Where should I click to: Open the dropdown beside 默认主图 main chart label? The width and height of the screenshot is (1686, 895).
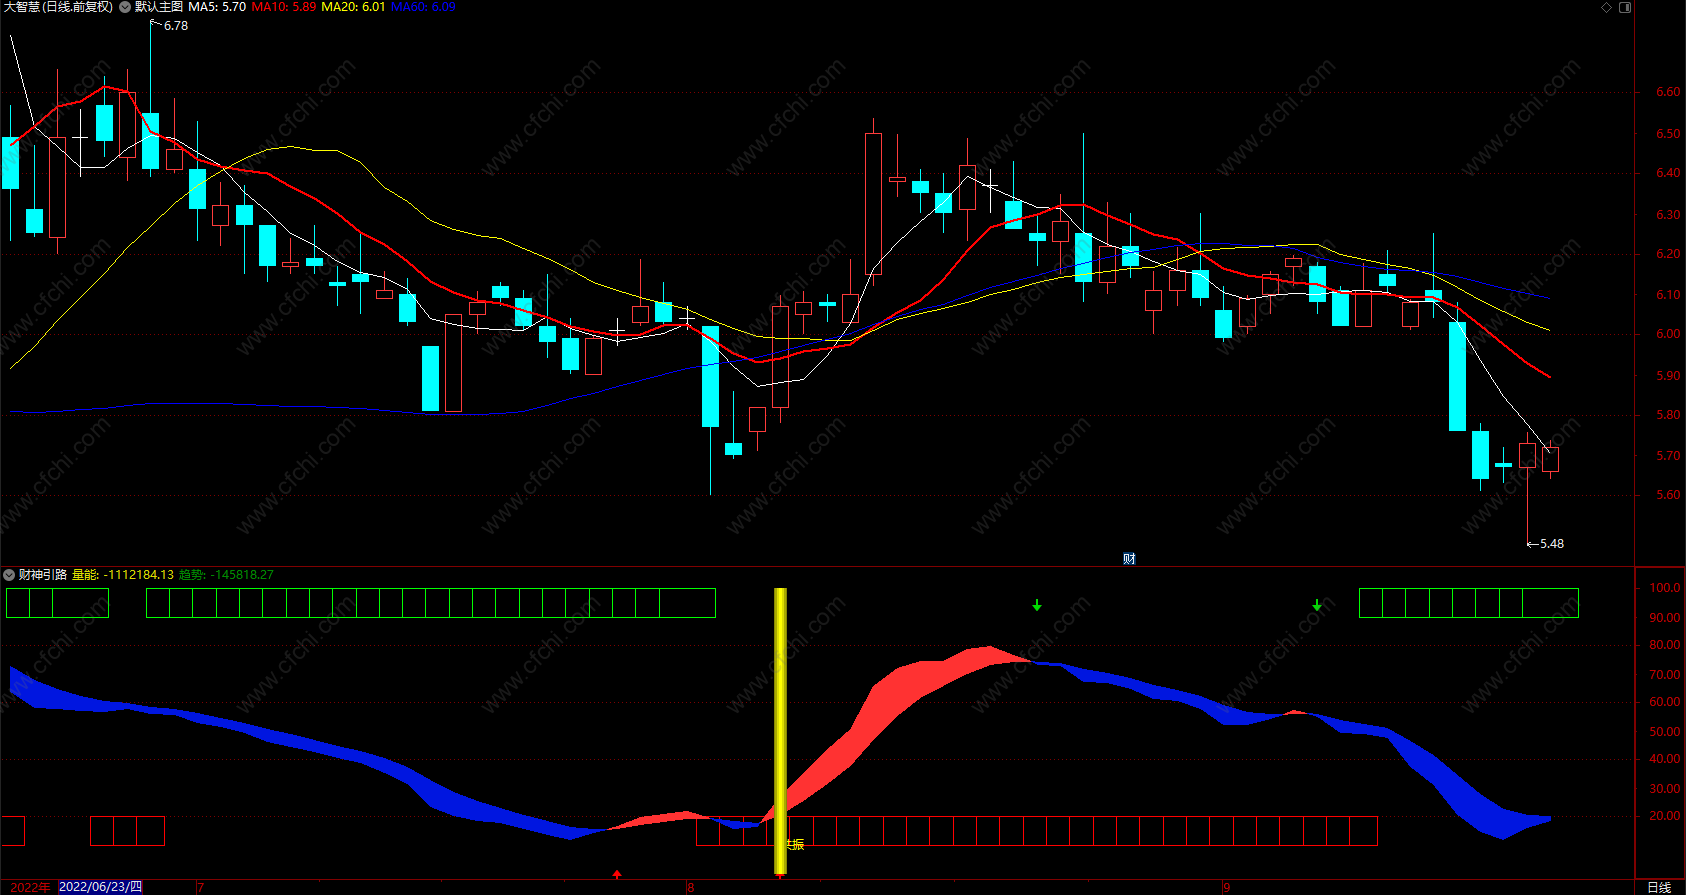[x=125, y=7]
